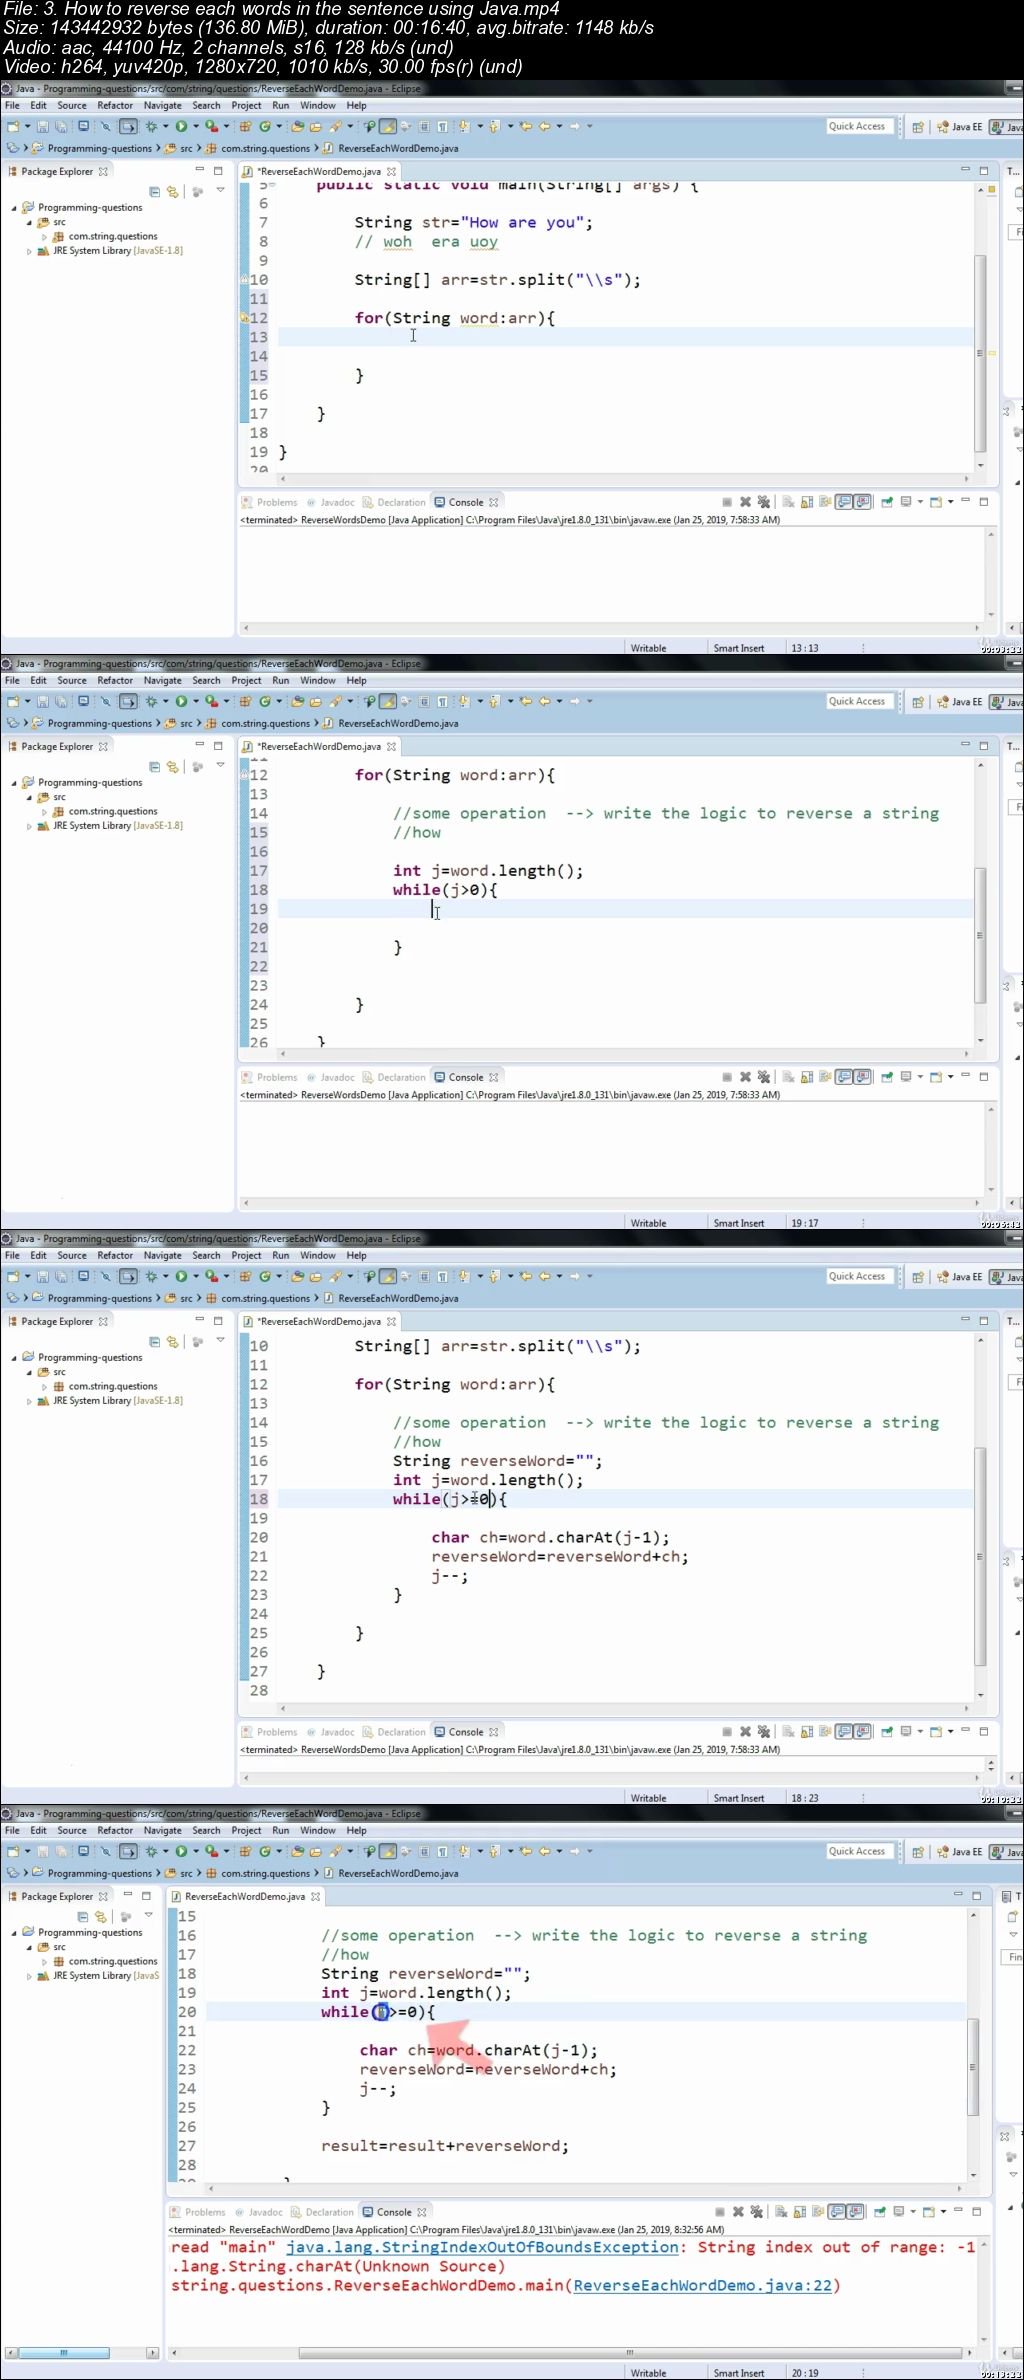
Task: Click the New wizard icon in the bottom frame's toolbar
Action: 14,1851
